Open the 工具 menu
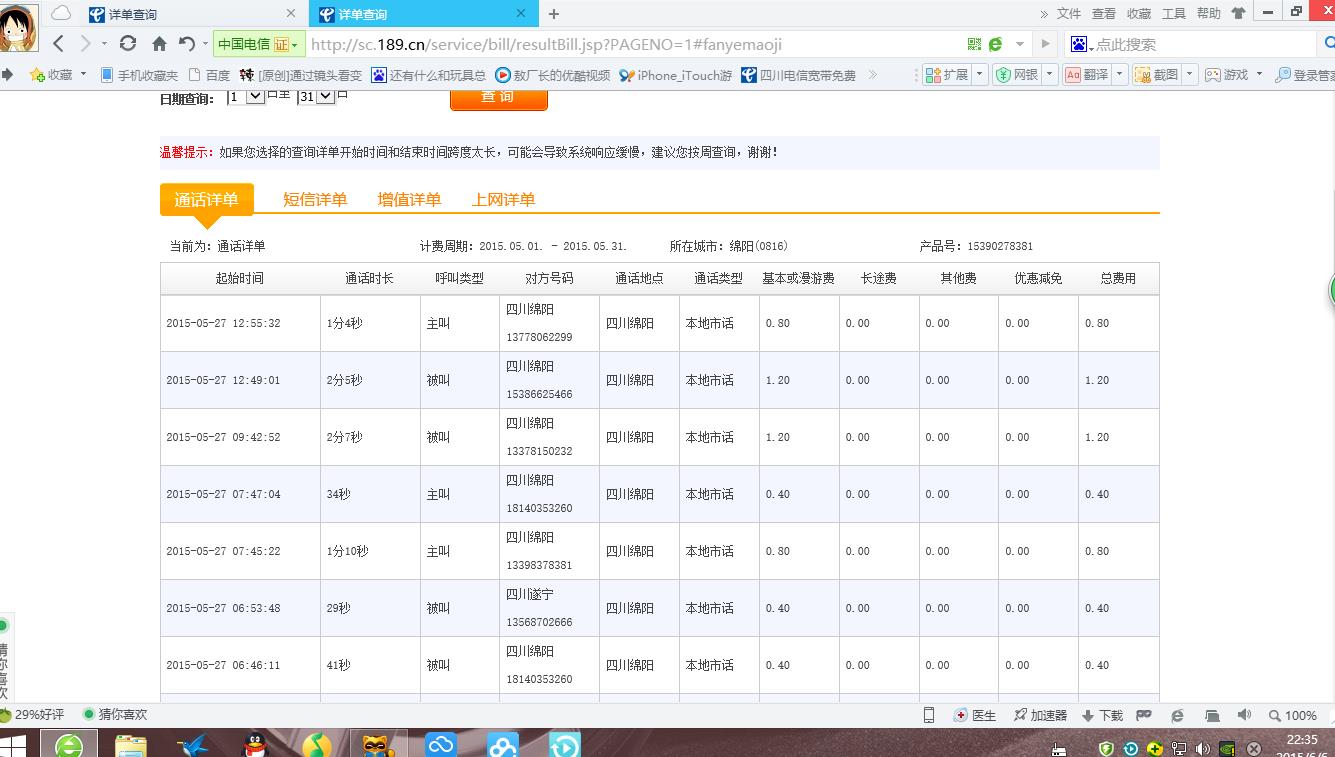This screenshot has width=1335, height=757. pyautogui.click(x=1174, y=14)
